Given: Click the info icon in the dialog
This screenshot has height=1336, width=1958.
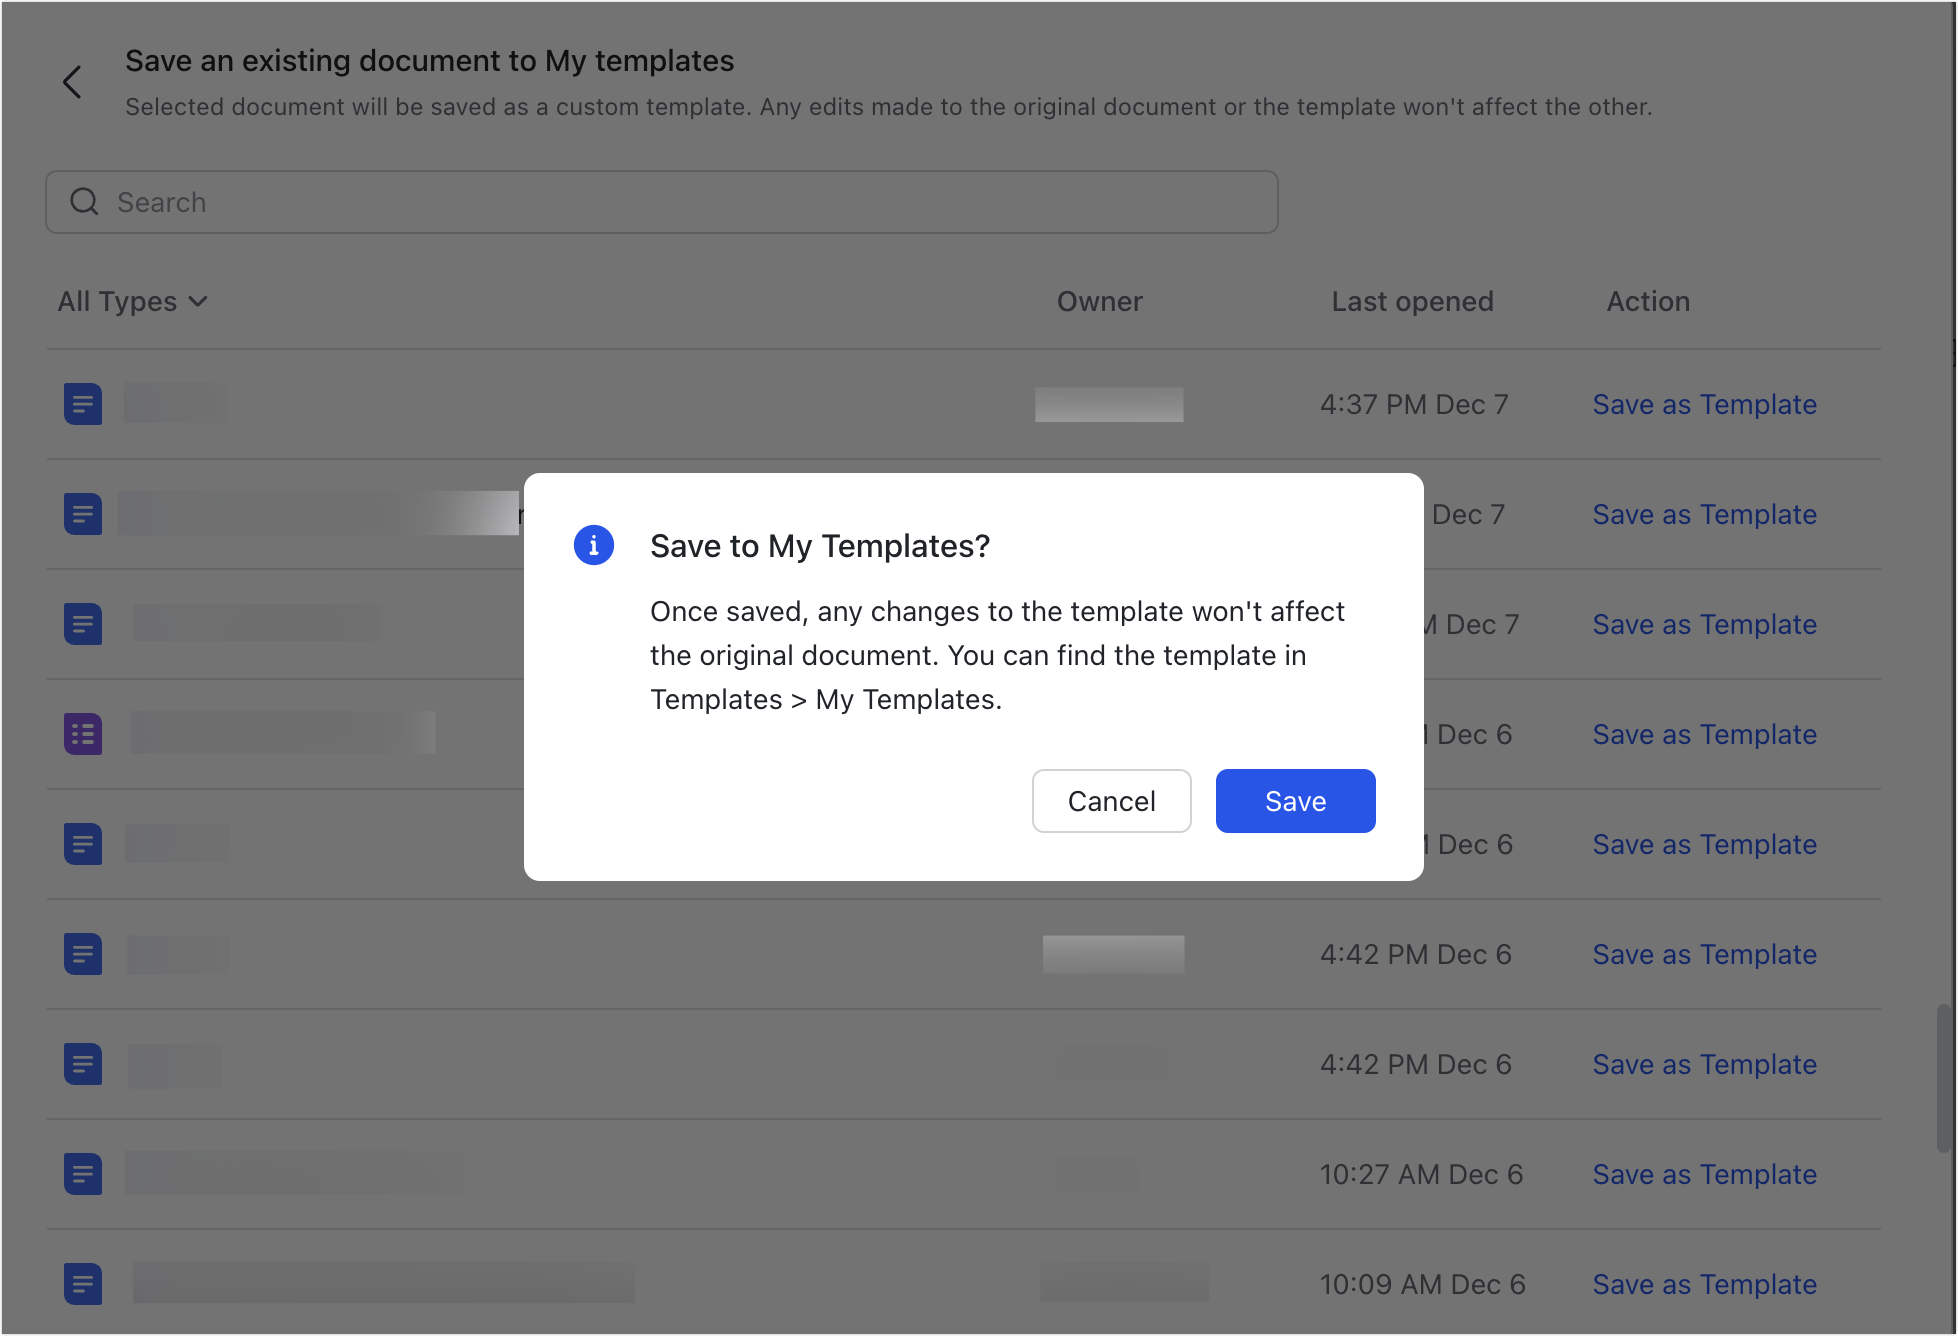Looking at the screenshot, I should [593, 545].
